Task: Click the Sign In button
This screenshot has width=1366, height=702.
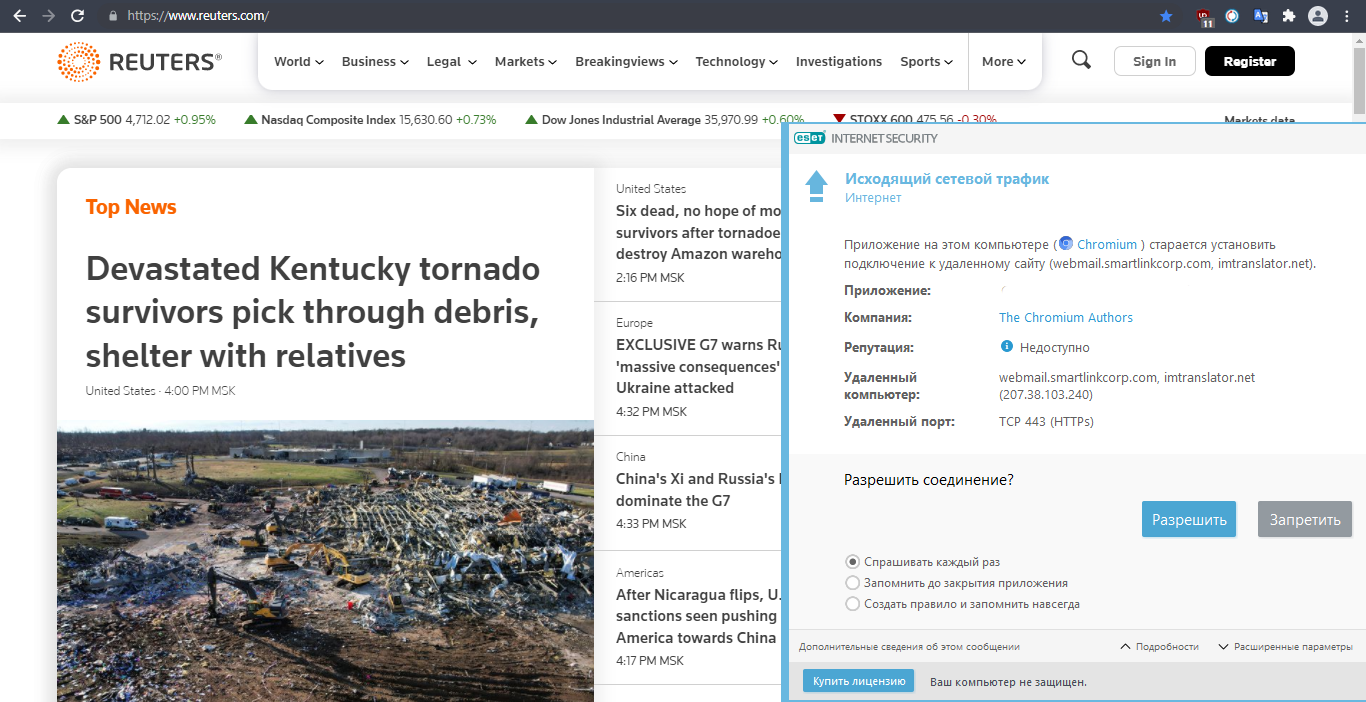Action: point(1154,61)
